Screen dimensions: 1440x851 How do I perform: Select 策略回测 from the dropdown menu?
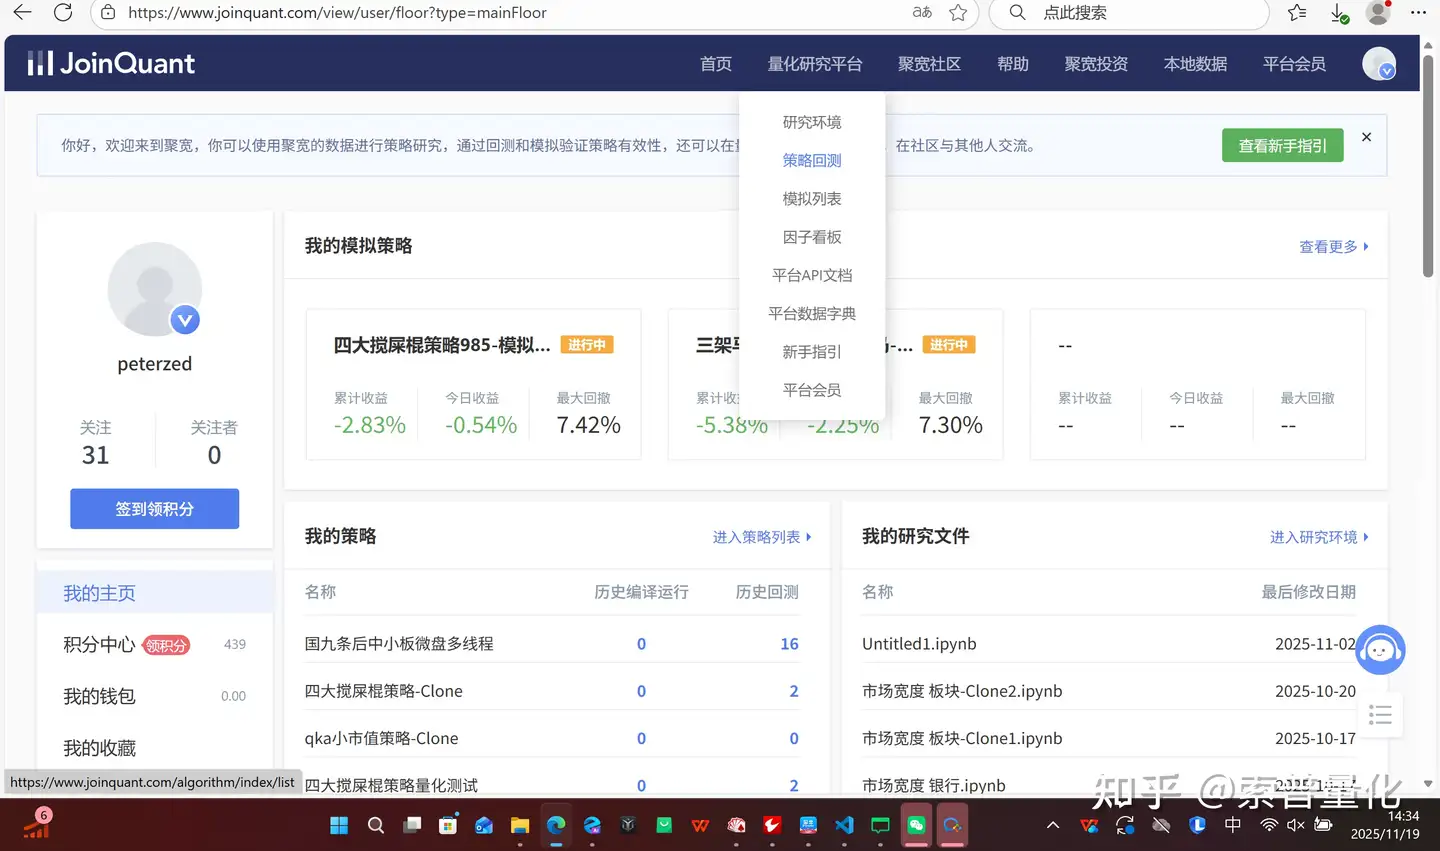coord(812,160)
